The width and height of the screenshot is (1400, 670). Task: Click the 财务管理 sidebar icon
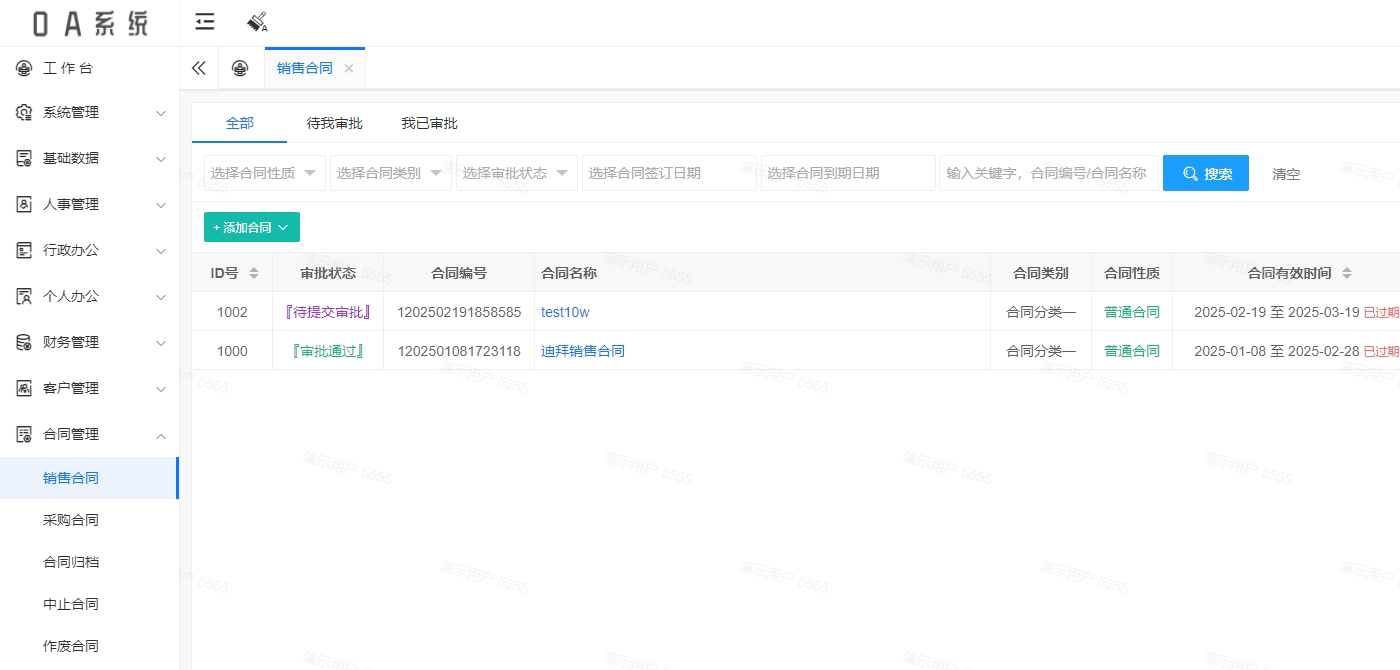25,342
